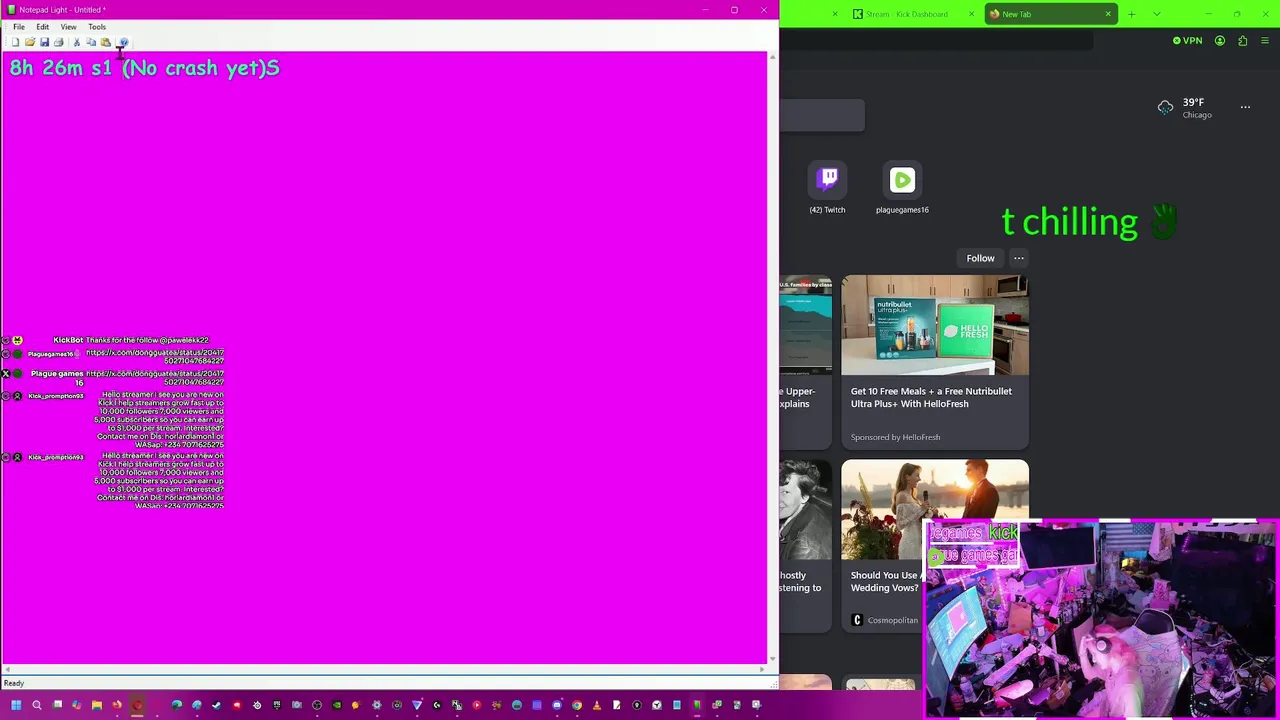This screenshot has width=1280, height=720.
Task: Cut selection with the scissors icon
Action: [76, 42]
